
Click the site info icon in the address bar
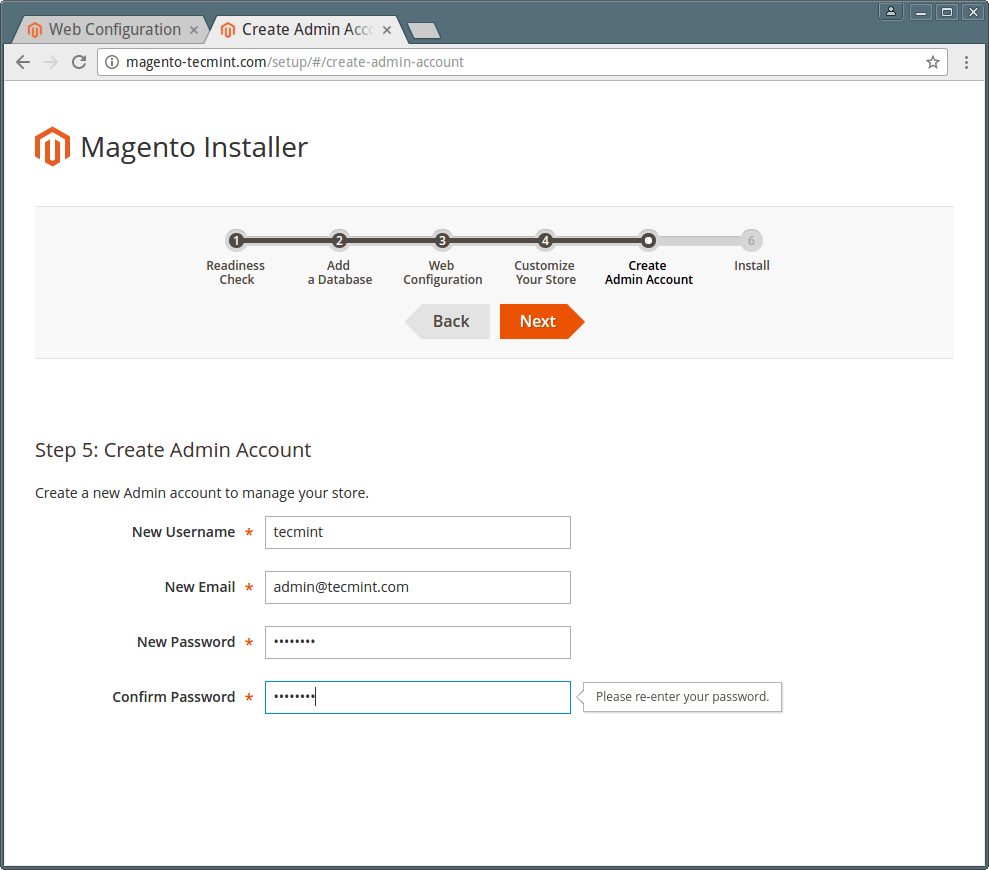112,62
